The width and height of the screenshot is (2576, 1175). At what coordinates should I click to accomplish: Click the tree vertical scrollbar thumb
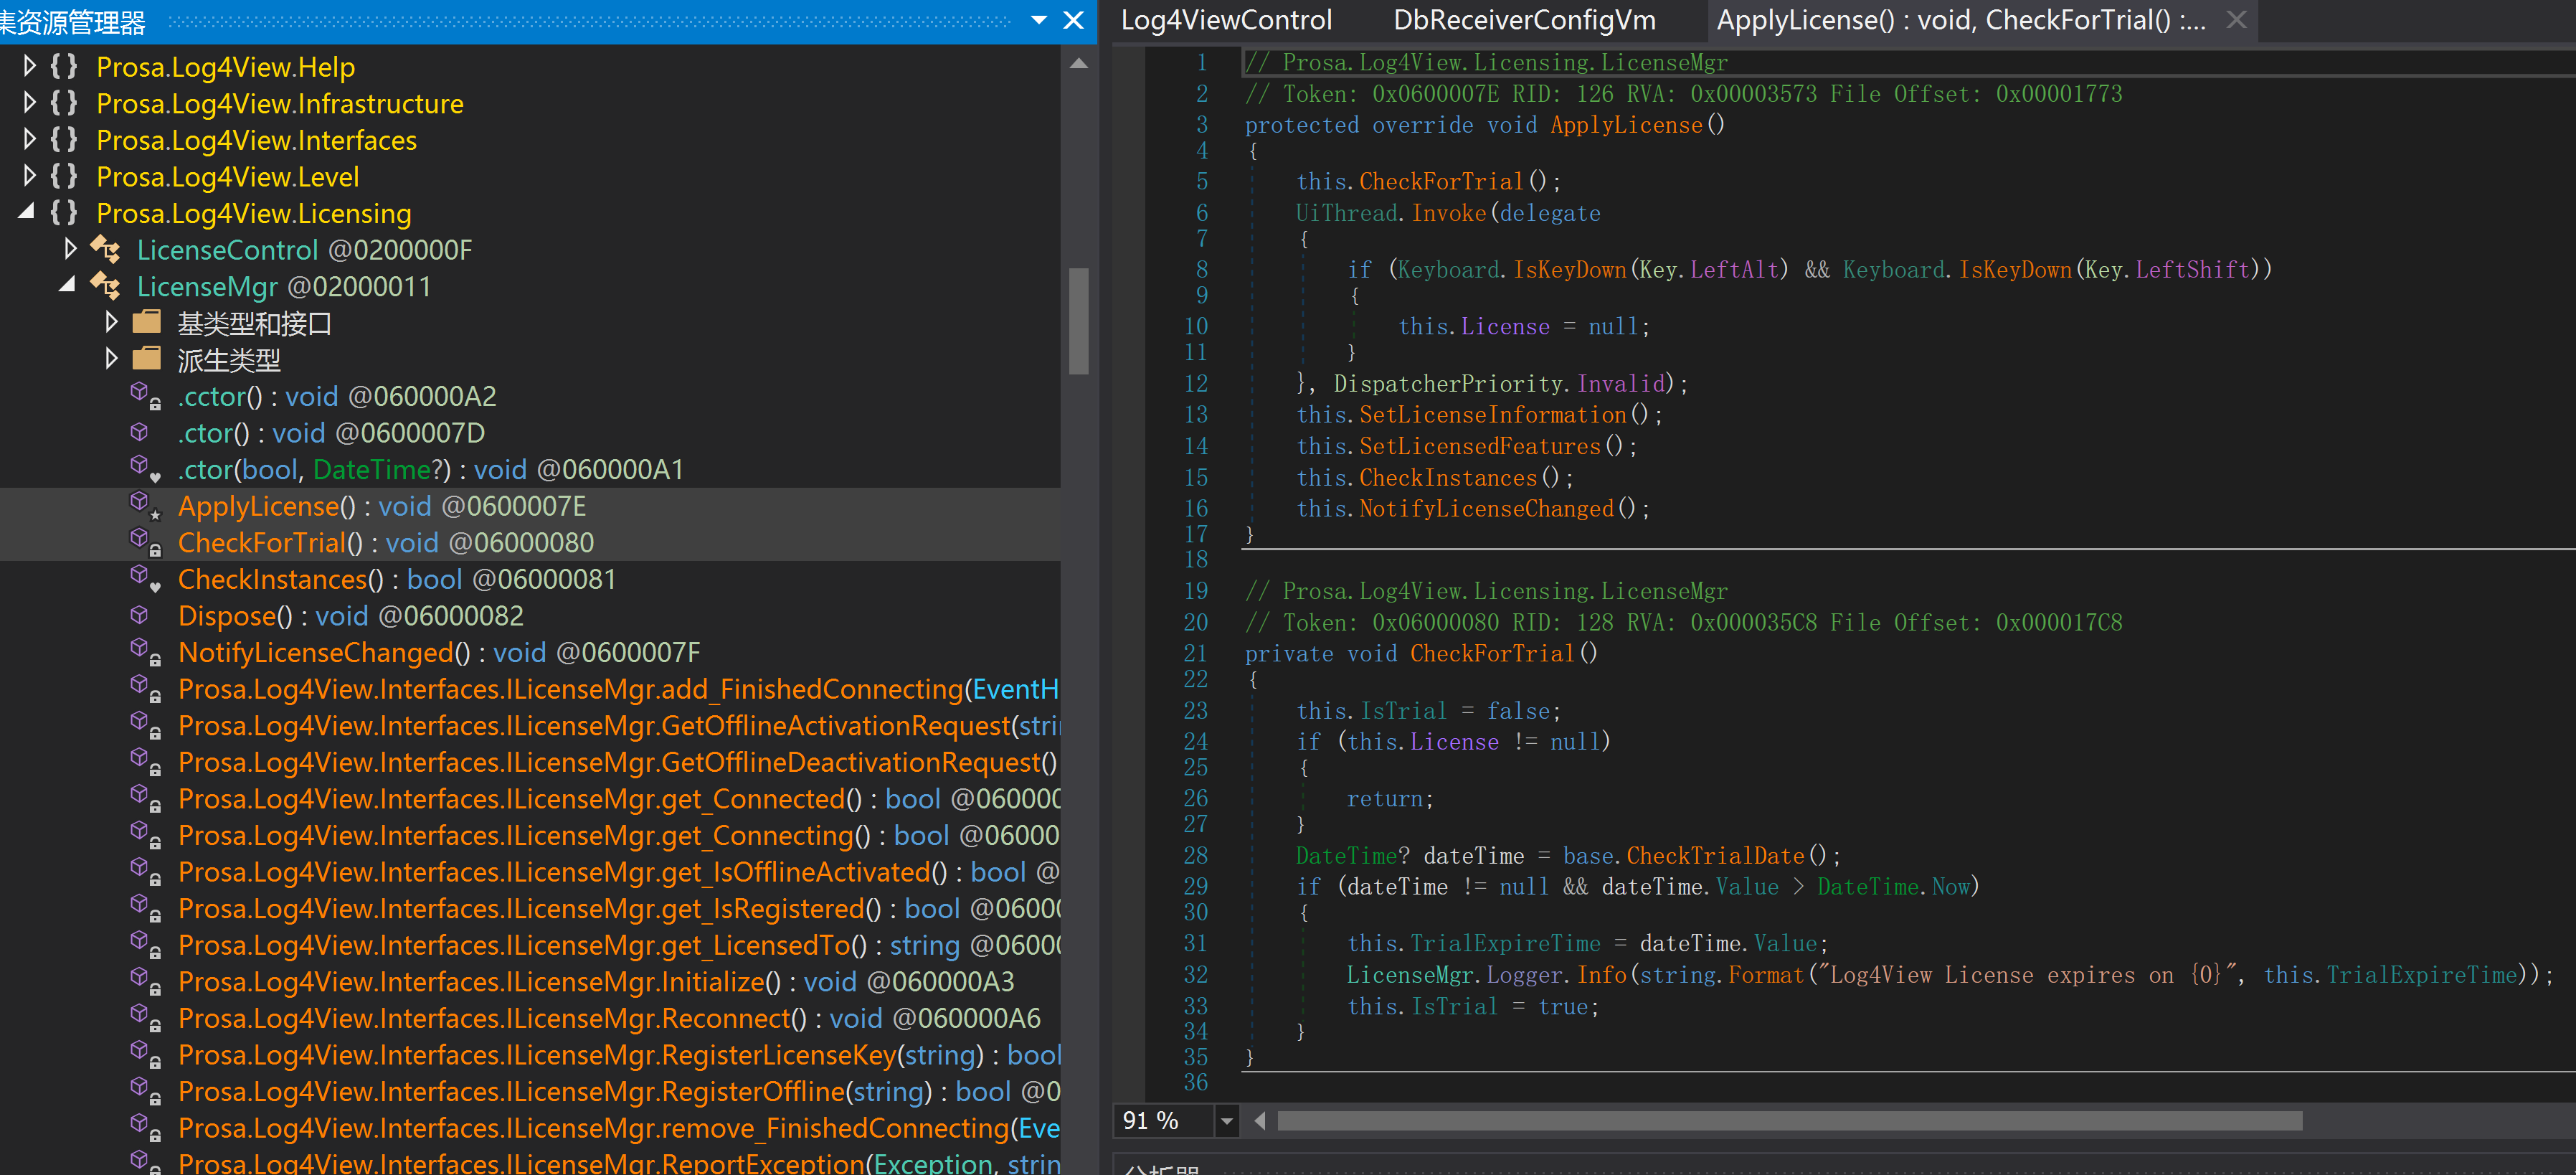click(x=1078, y=320)
